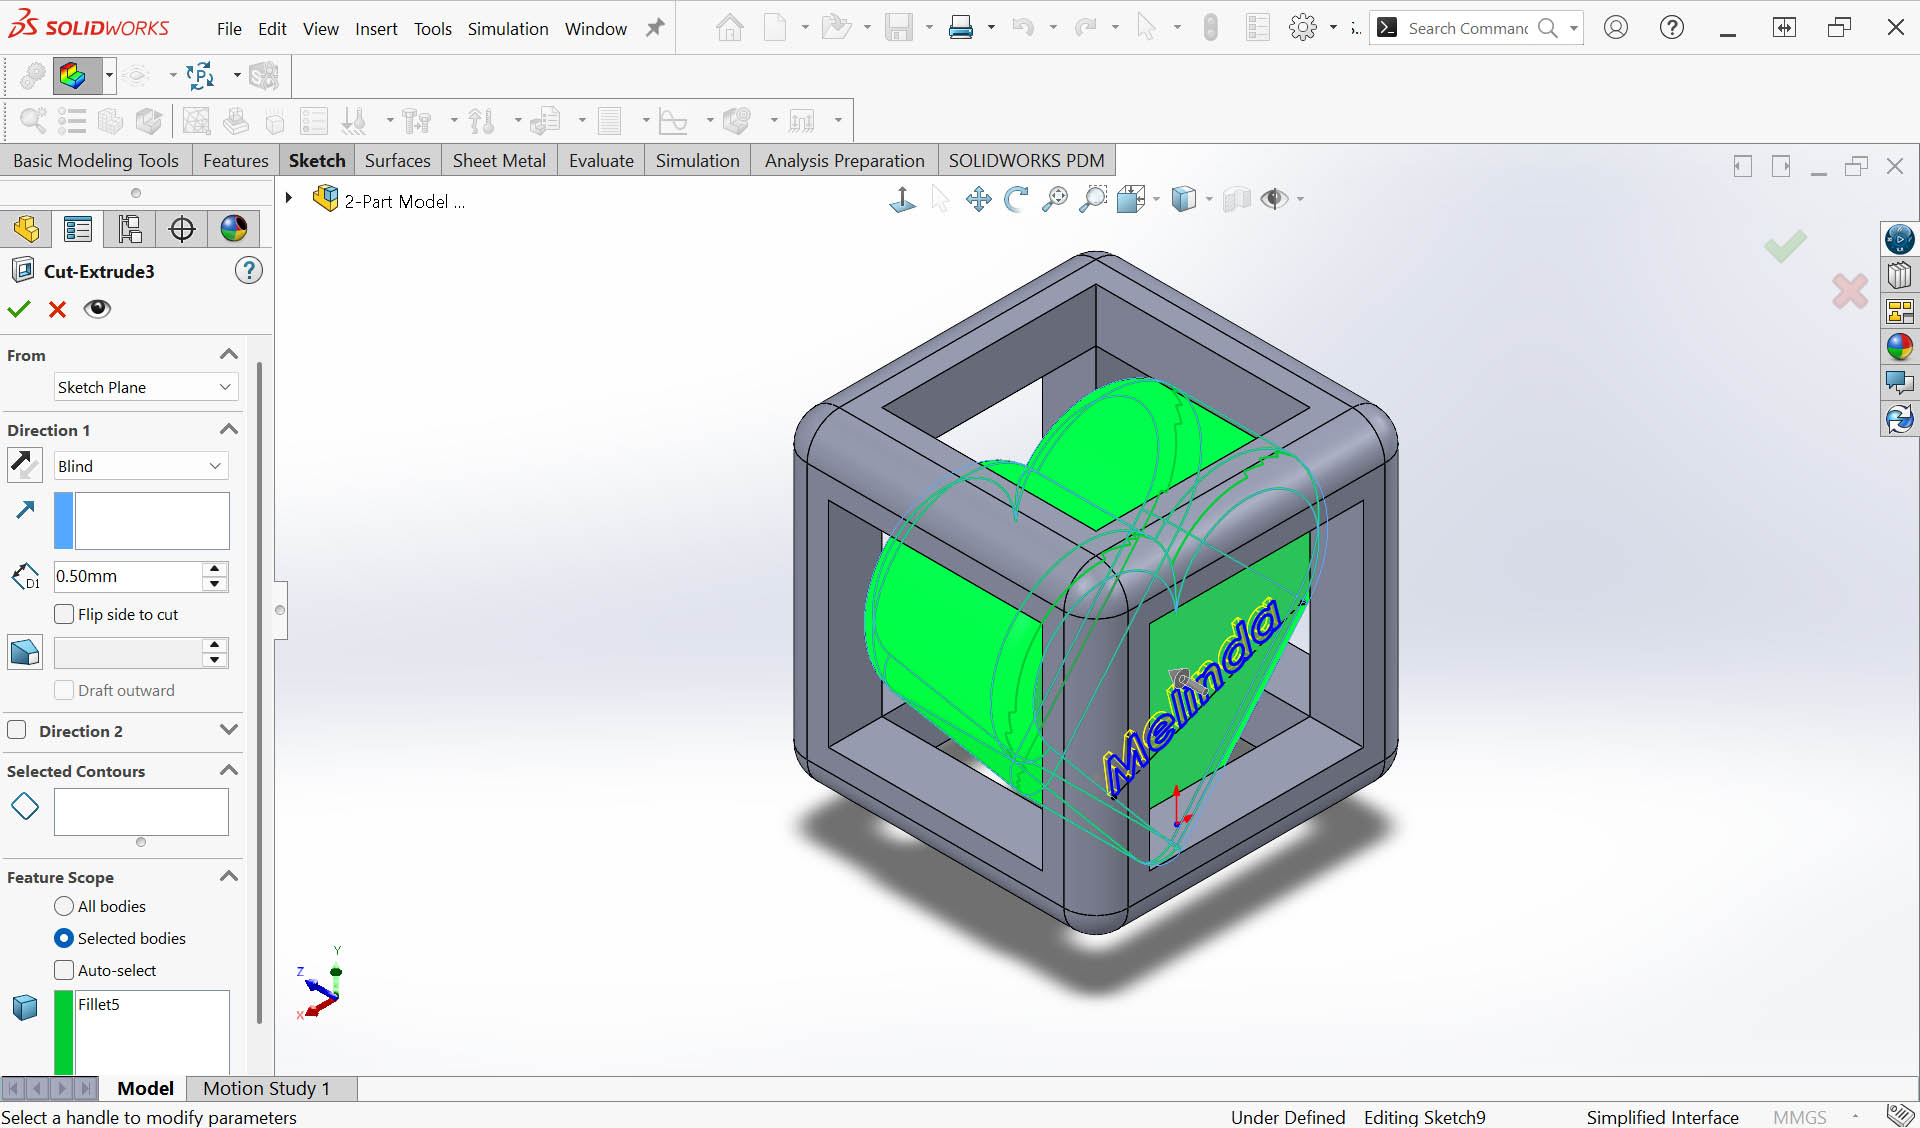Collapse the Selected Contours section

[x=228, y=770]
